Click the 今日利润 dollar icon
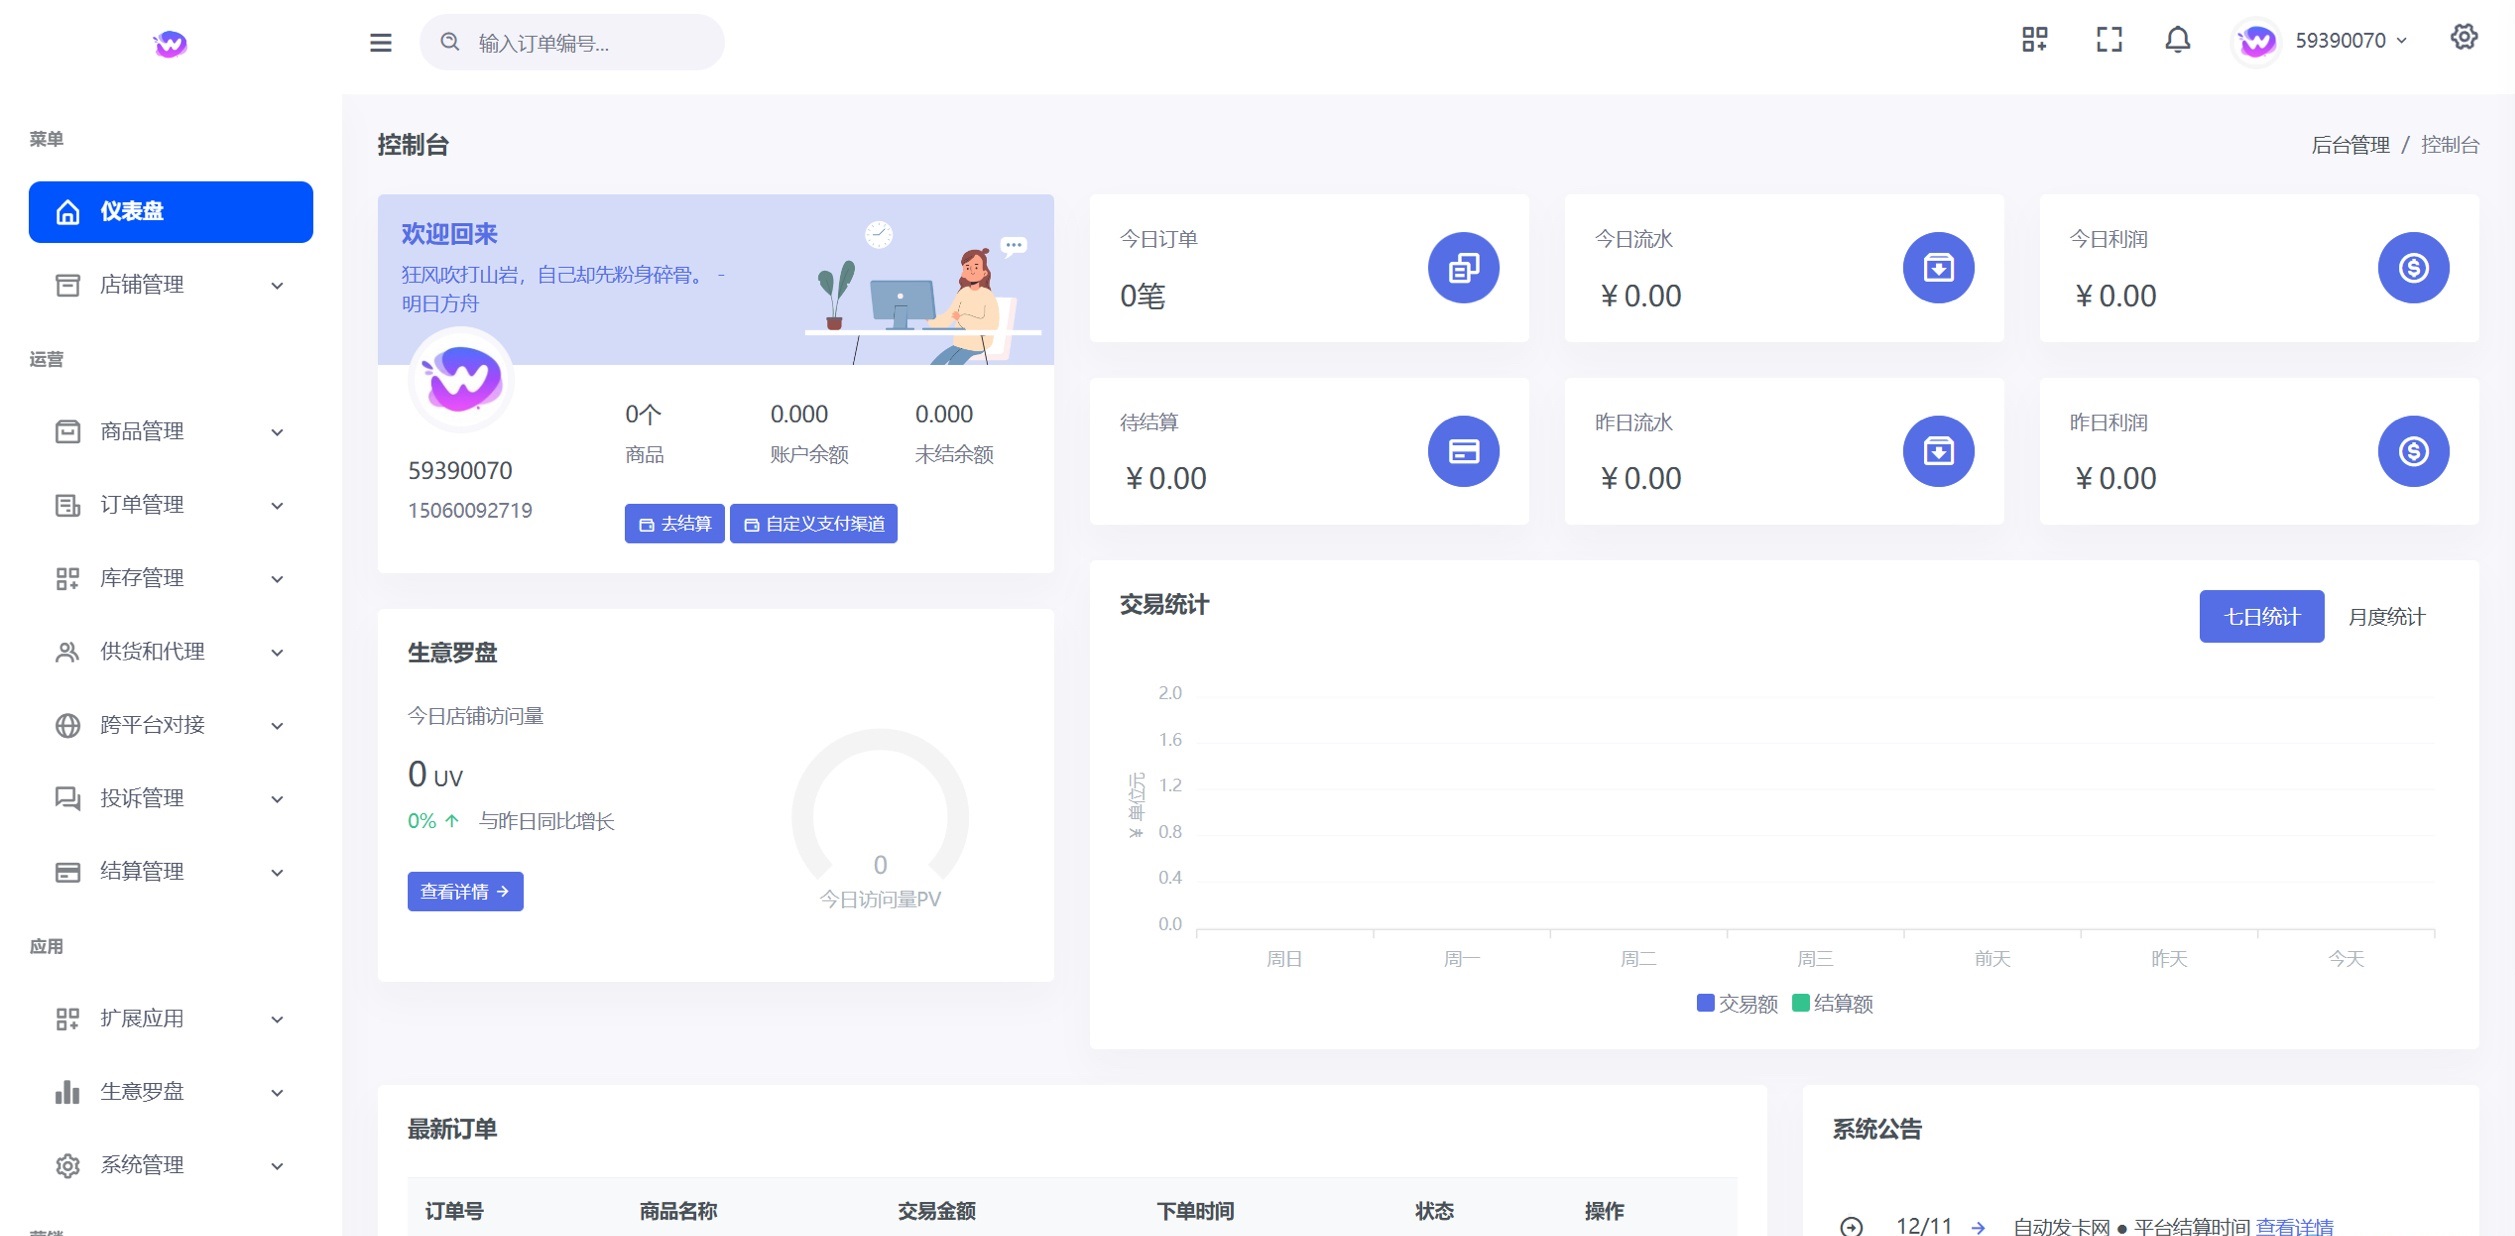The image size is (2515, 1236). pyautogui.click(x=2413, y=268)
